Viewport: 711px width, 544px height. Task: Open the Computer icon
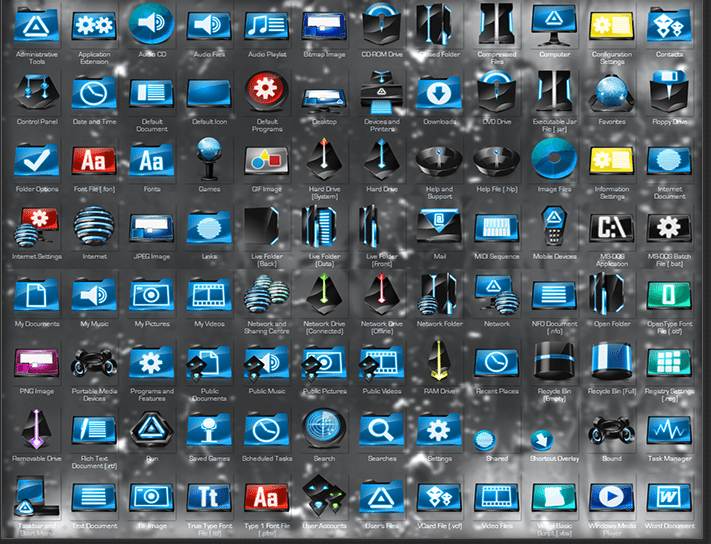555,25
